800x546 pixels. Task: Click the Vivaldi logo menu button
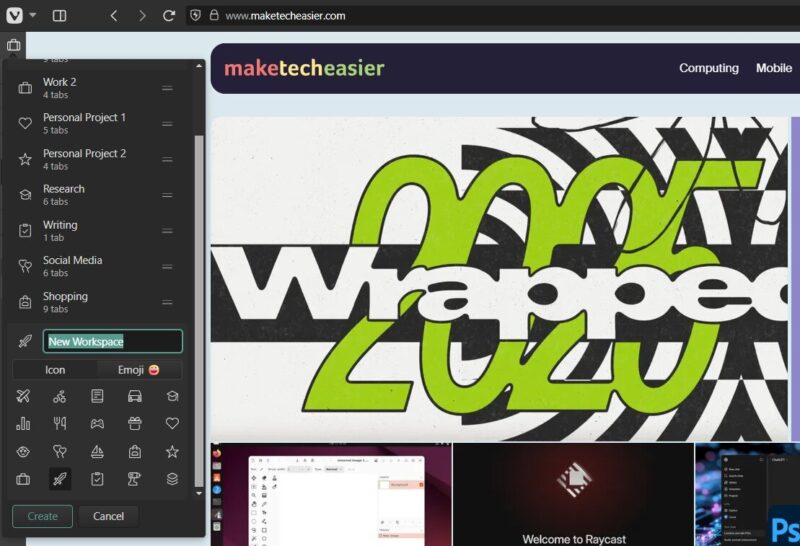pyautogui.click(x=14, y=15)
